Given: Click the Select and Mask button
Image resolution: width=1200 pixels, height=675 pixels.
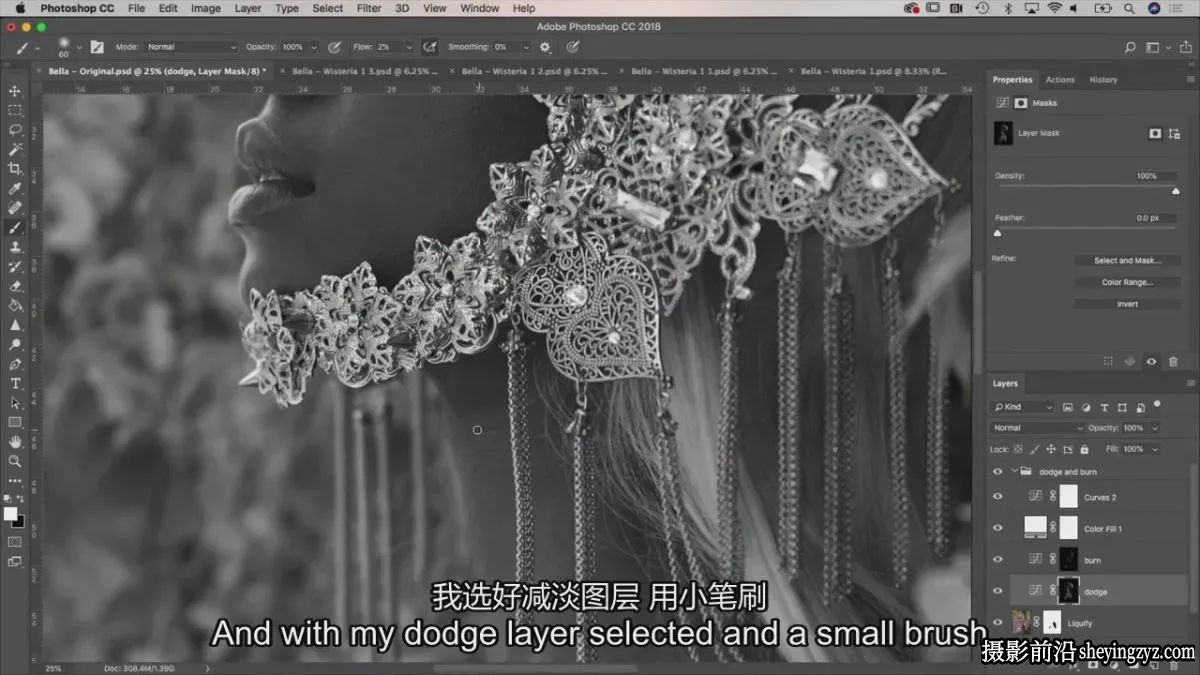Looking at the screenshot, I should 1127,260.
